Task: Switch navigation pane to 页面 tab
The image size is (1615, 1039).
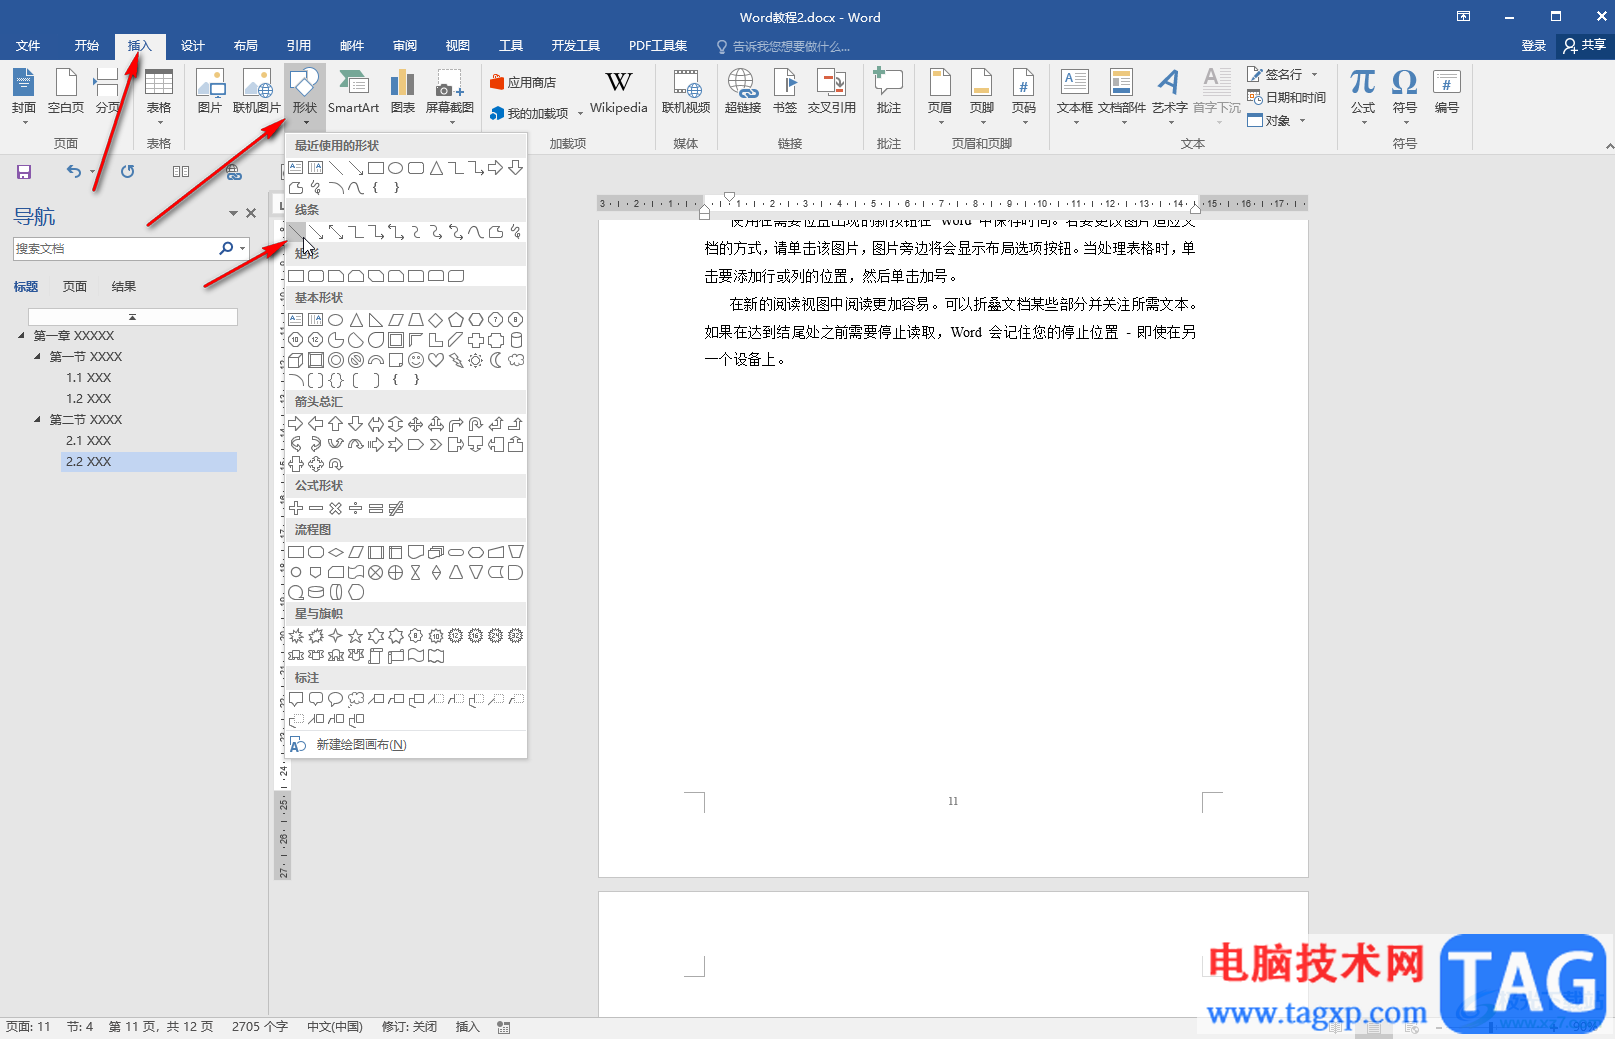Action: [x=75, y=287]
